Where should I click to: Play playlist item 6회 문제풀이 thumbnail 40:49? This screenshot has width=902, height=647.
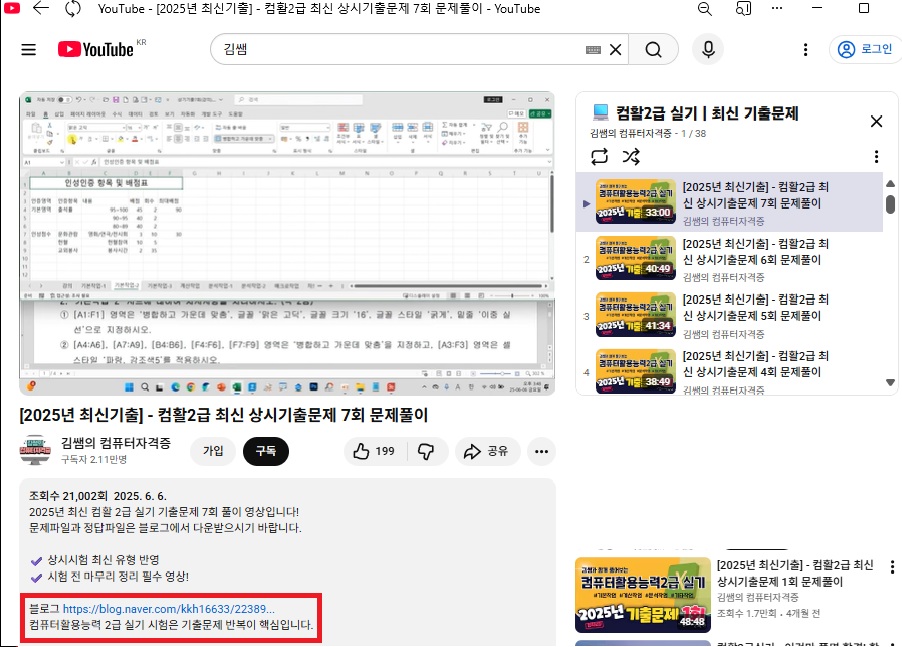(636, 258)
